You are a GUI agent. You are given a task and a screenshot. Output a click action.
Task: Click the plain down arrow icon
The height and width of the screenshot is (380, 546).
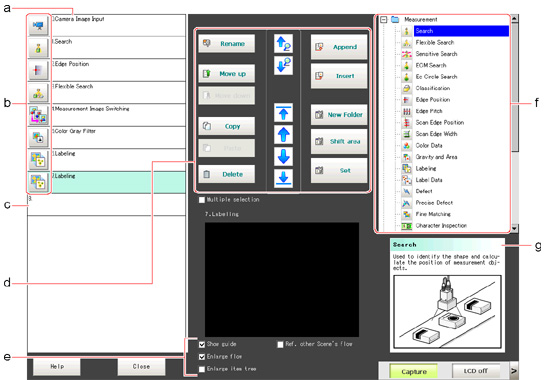click(283, 156)
